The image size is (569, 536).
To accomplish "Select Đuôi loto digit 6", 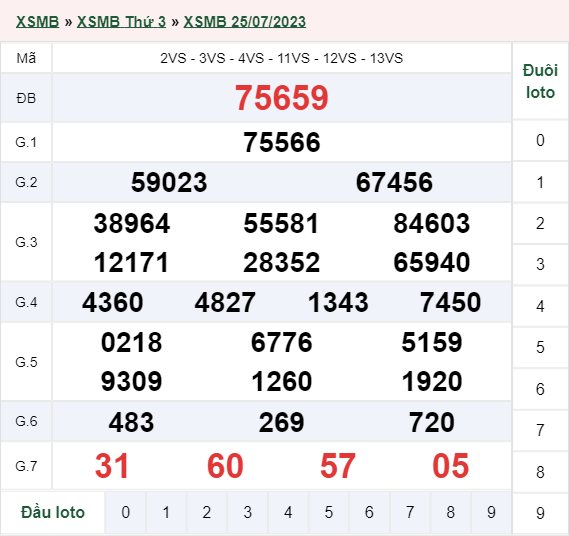I will click(x=540, y=389).
